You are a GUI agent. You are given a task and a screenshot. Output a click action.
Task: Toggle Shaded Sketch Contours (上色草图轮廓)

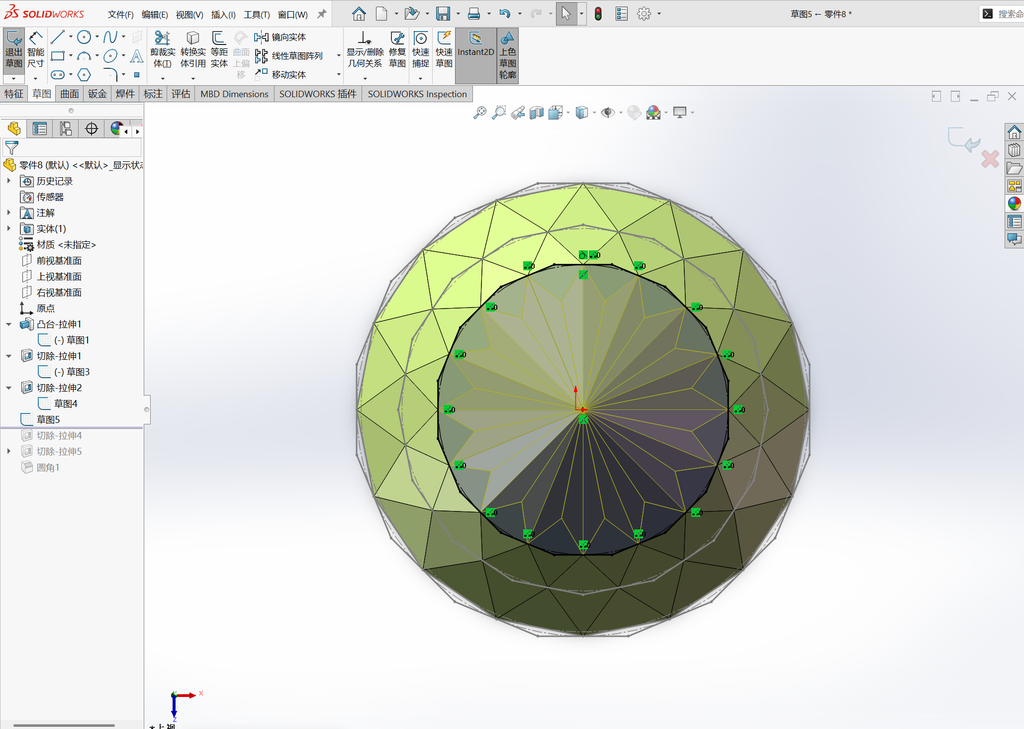click(x=507, y=55)
